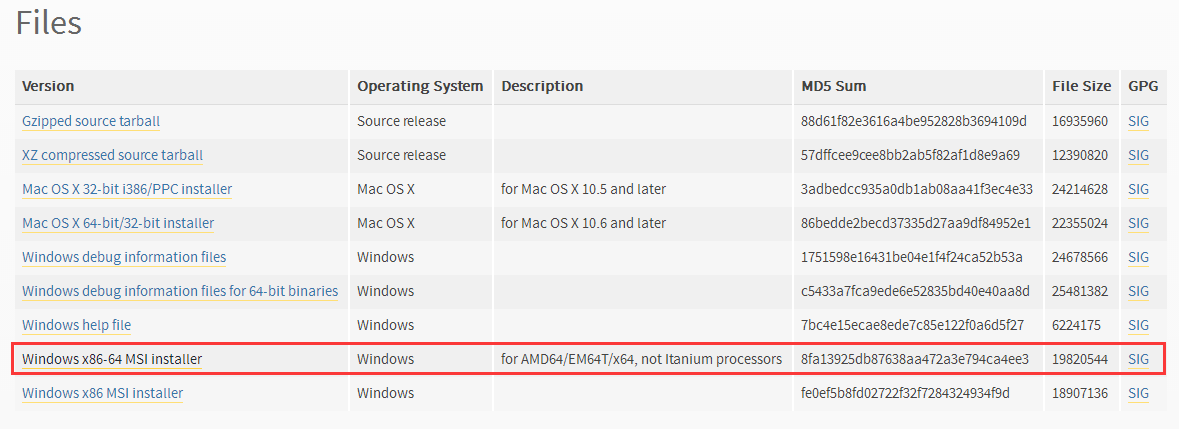Open debug information files for 64-bit binaries
This screenshot has width=1179, height=429.
(x=180, y=291)
